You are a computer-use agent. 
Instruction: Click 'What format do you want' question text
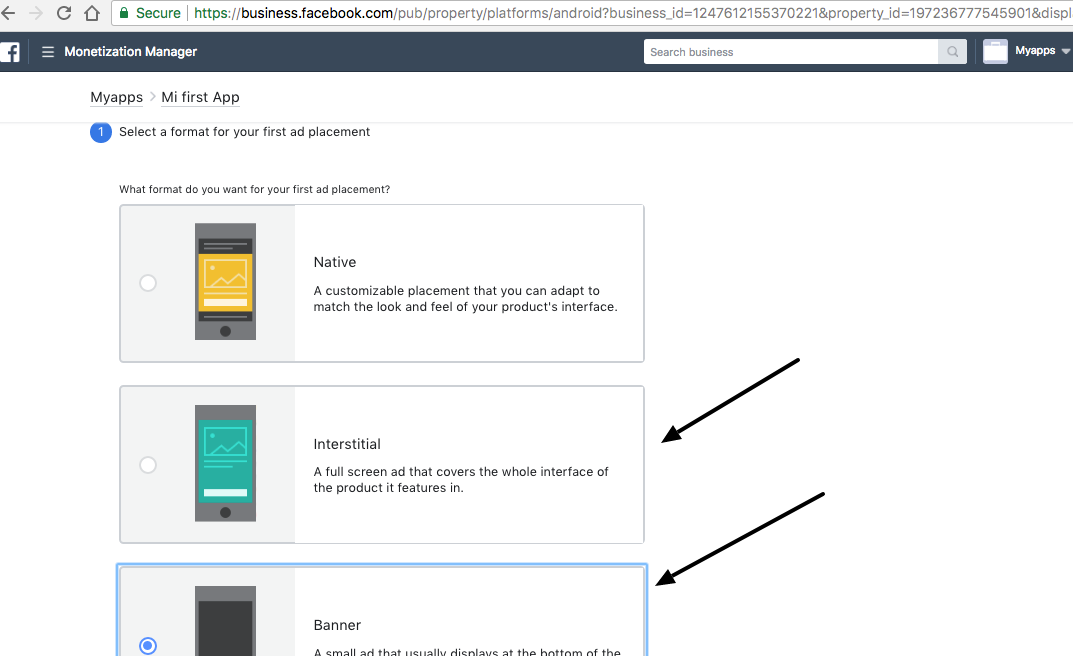pyautogui.click(x=255, y=189)
